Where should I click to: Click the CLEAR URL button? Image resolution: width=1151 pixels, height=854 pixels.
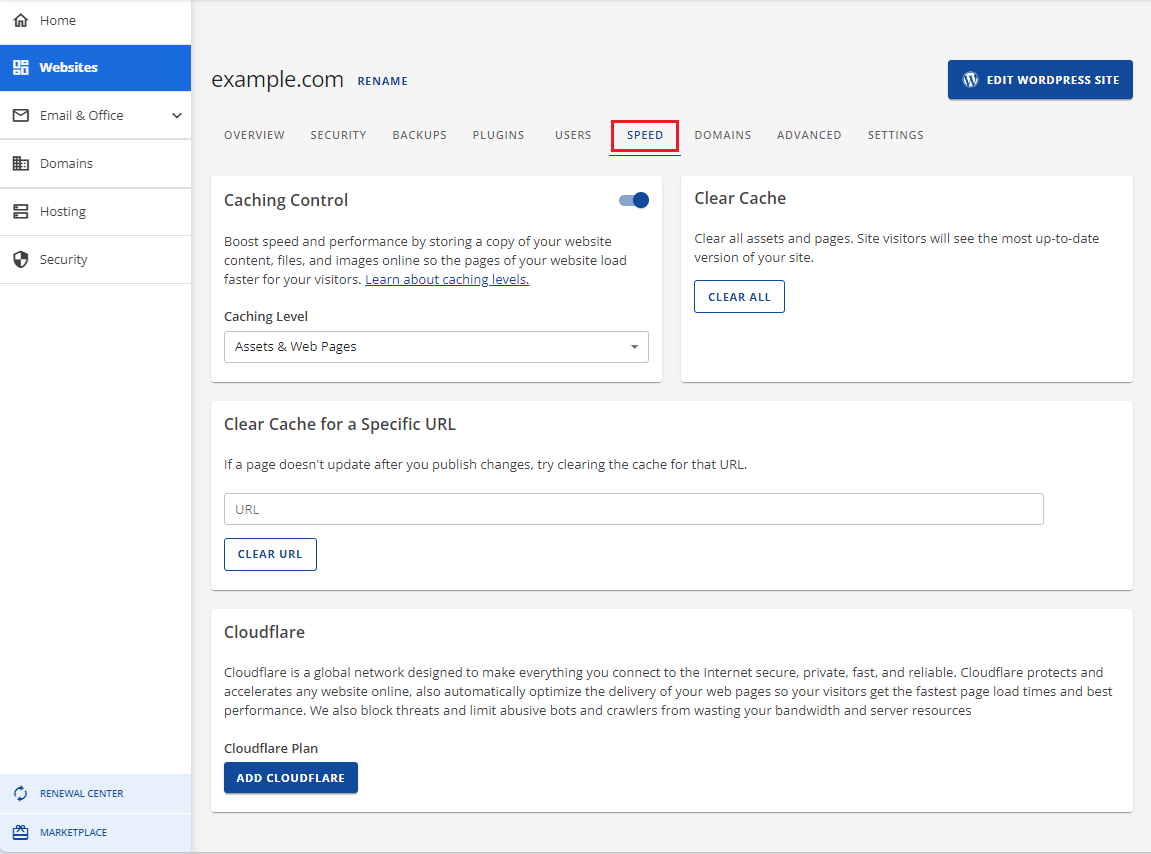click(x=270, y=554)
